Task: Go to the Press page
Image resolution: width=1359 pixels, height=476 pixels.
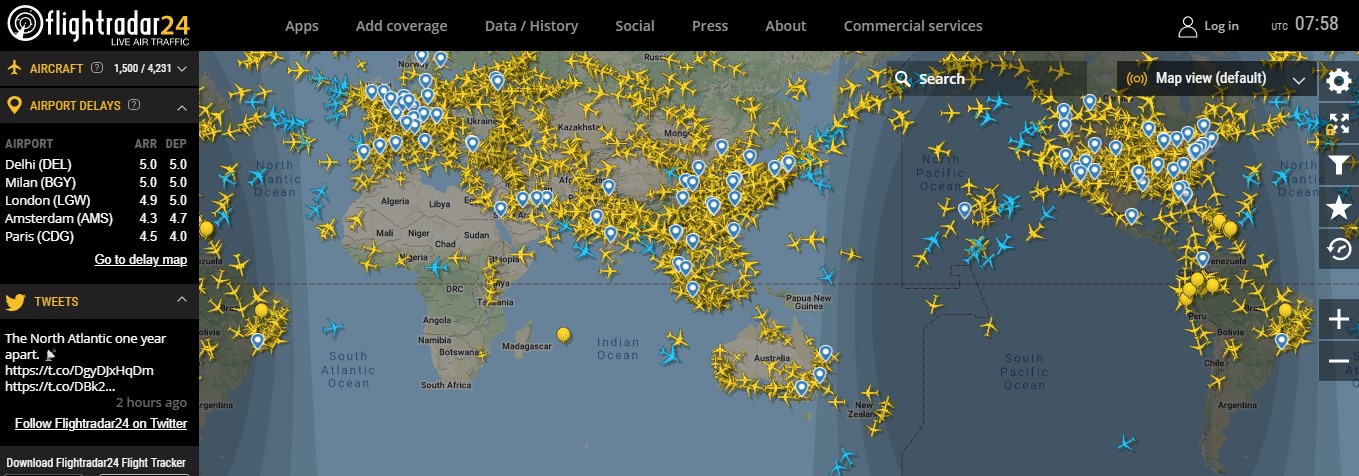Action: pos(710,26)
